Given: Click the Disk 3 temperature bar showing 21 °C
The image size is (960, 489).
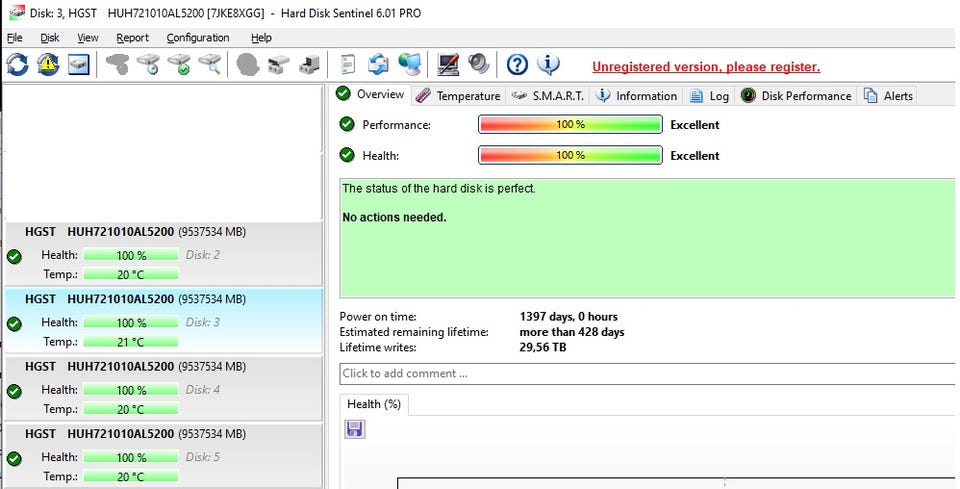Looking at the screenshot, I should [x=130, y=342].
